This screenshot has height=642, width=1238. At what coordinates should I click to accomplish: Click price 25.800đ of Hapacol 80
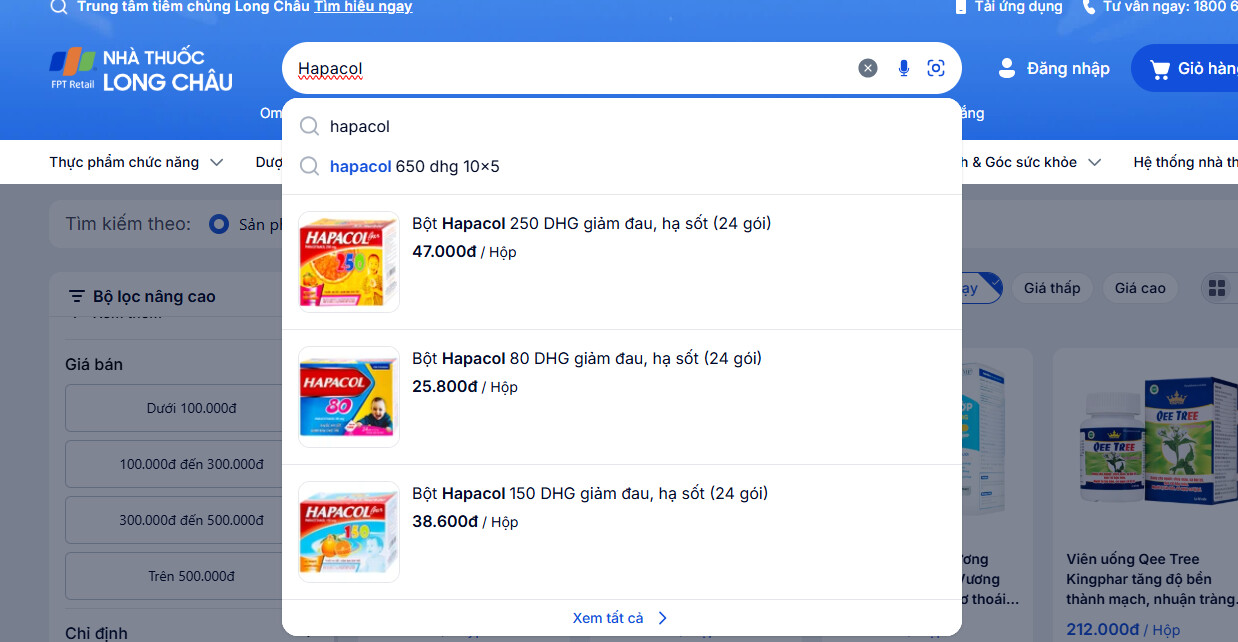pyautogui.click(x=444, y=386)
